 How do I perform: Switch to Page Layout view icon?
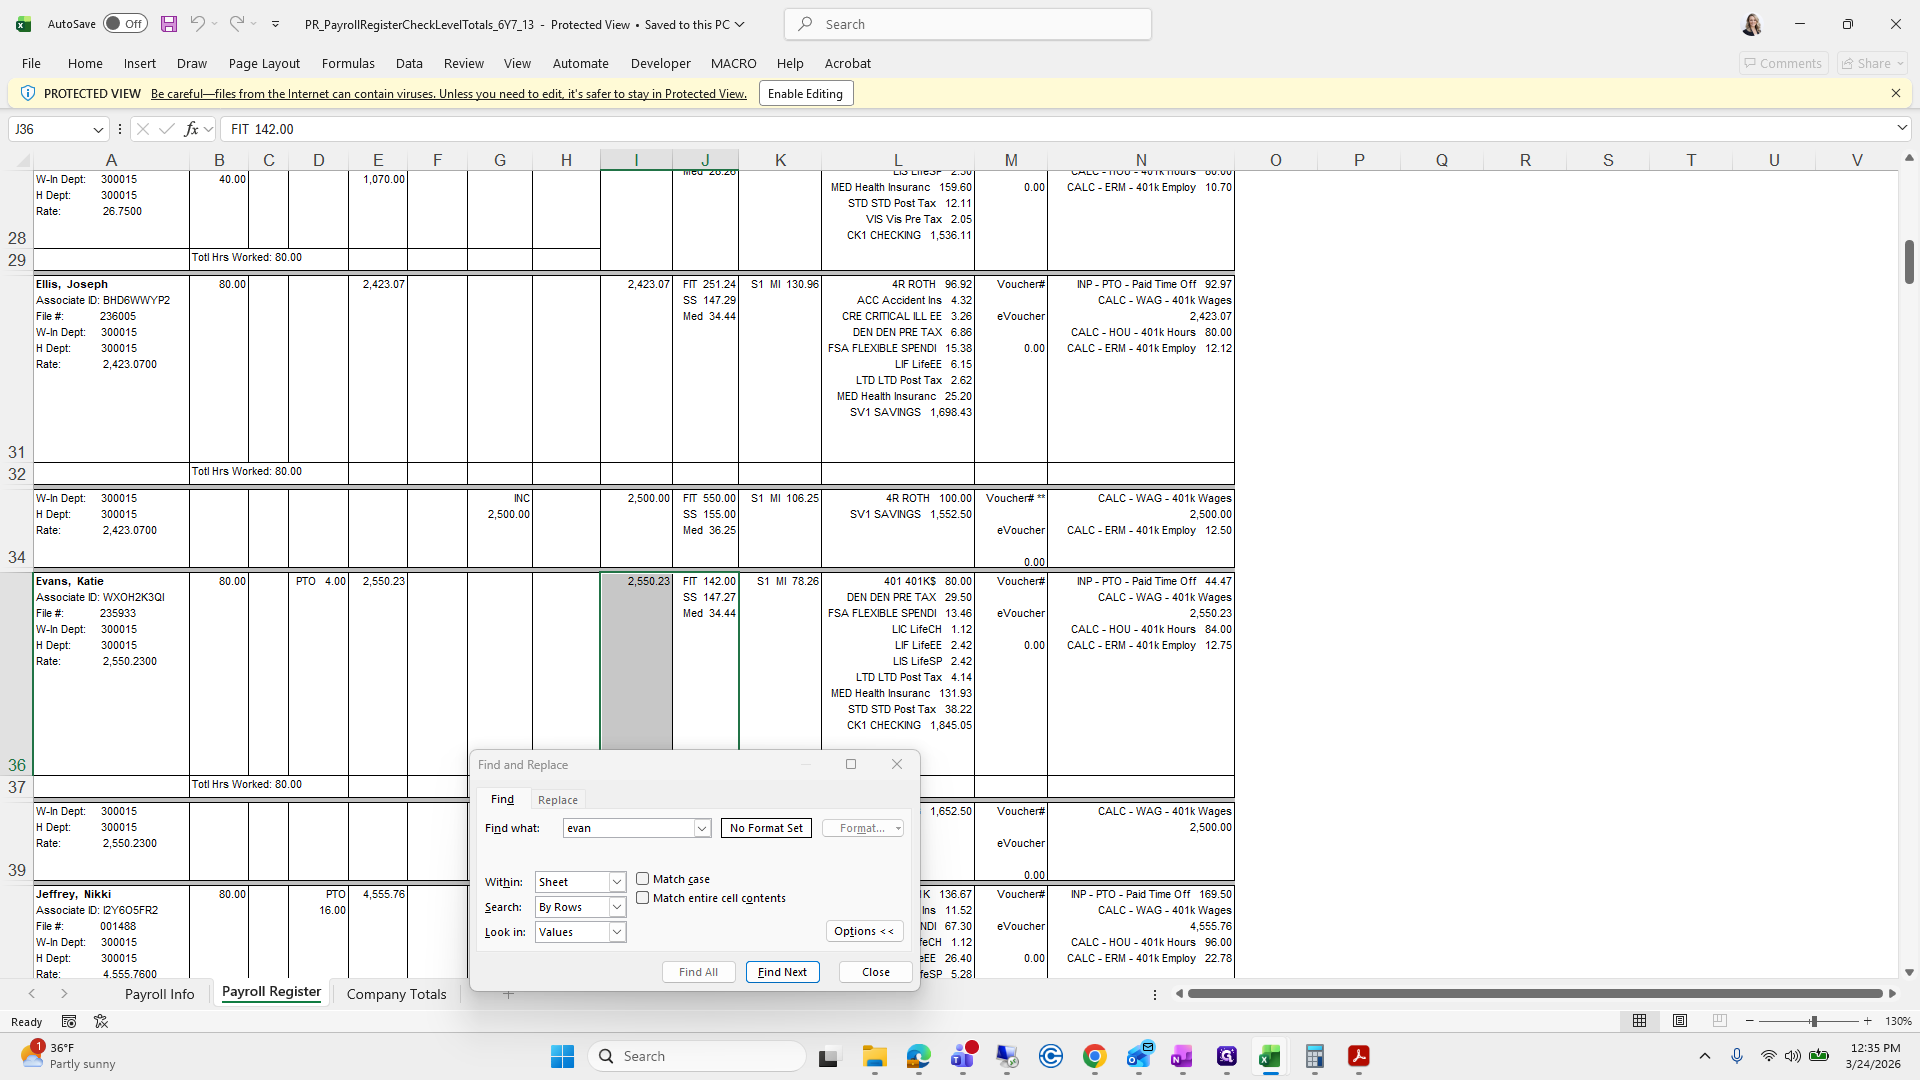tap(1680, 1021)
